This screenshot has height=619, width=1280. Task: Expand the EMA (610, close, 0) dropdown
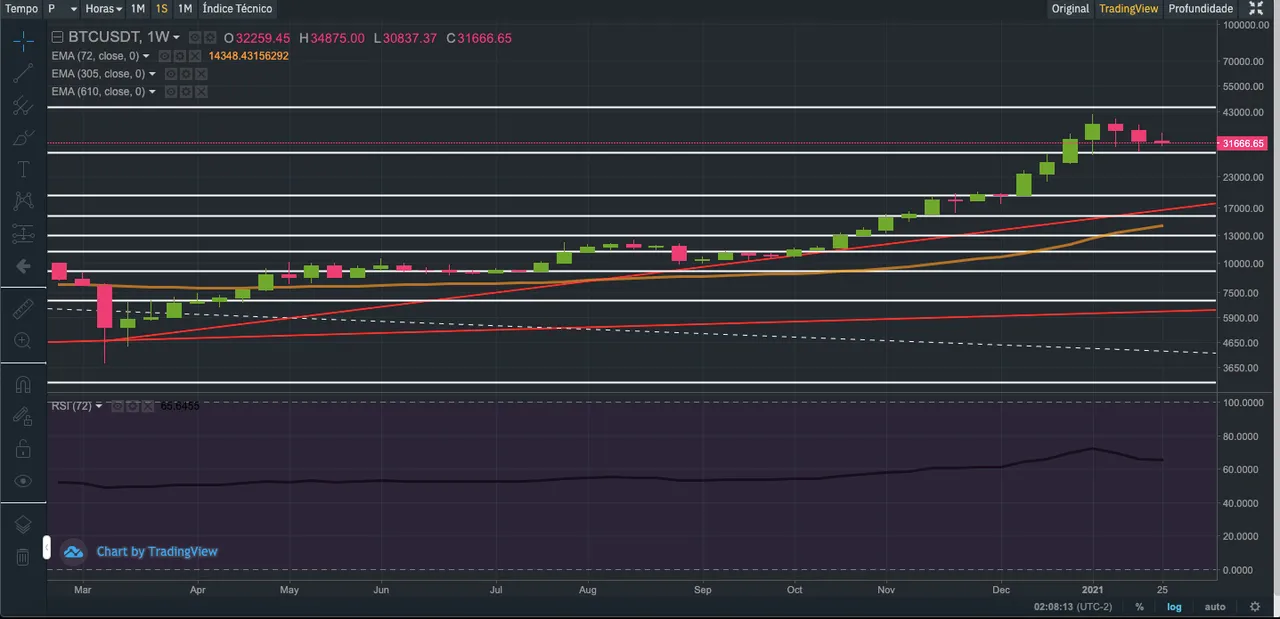click(x=153, y=92)
